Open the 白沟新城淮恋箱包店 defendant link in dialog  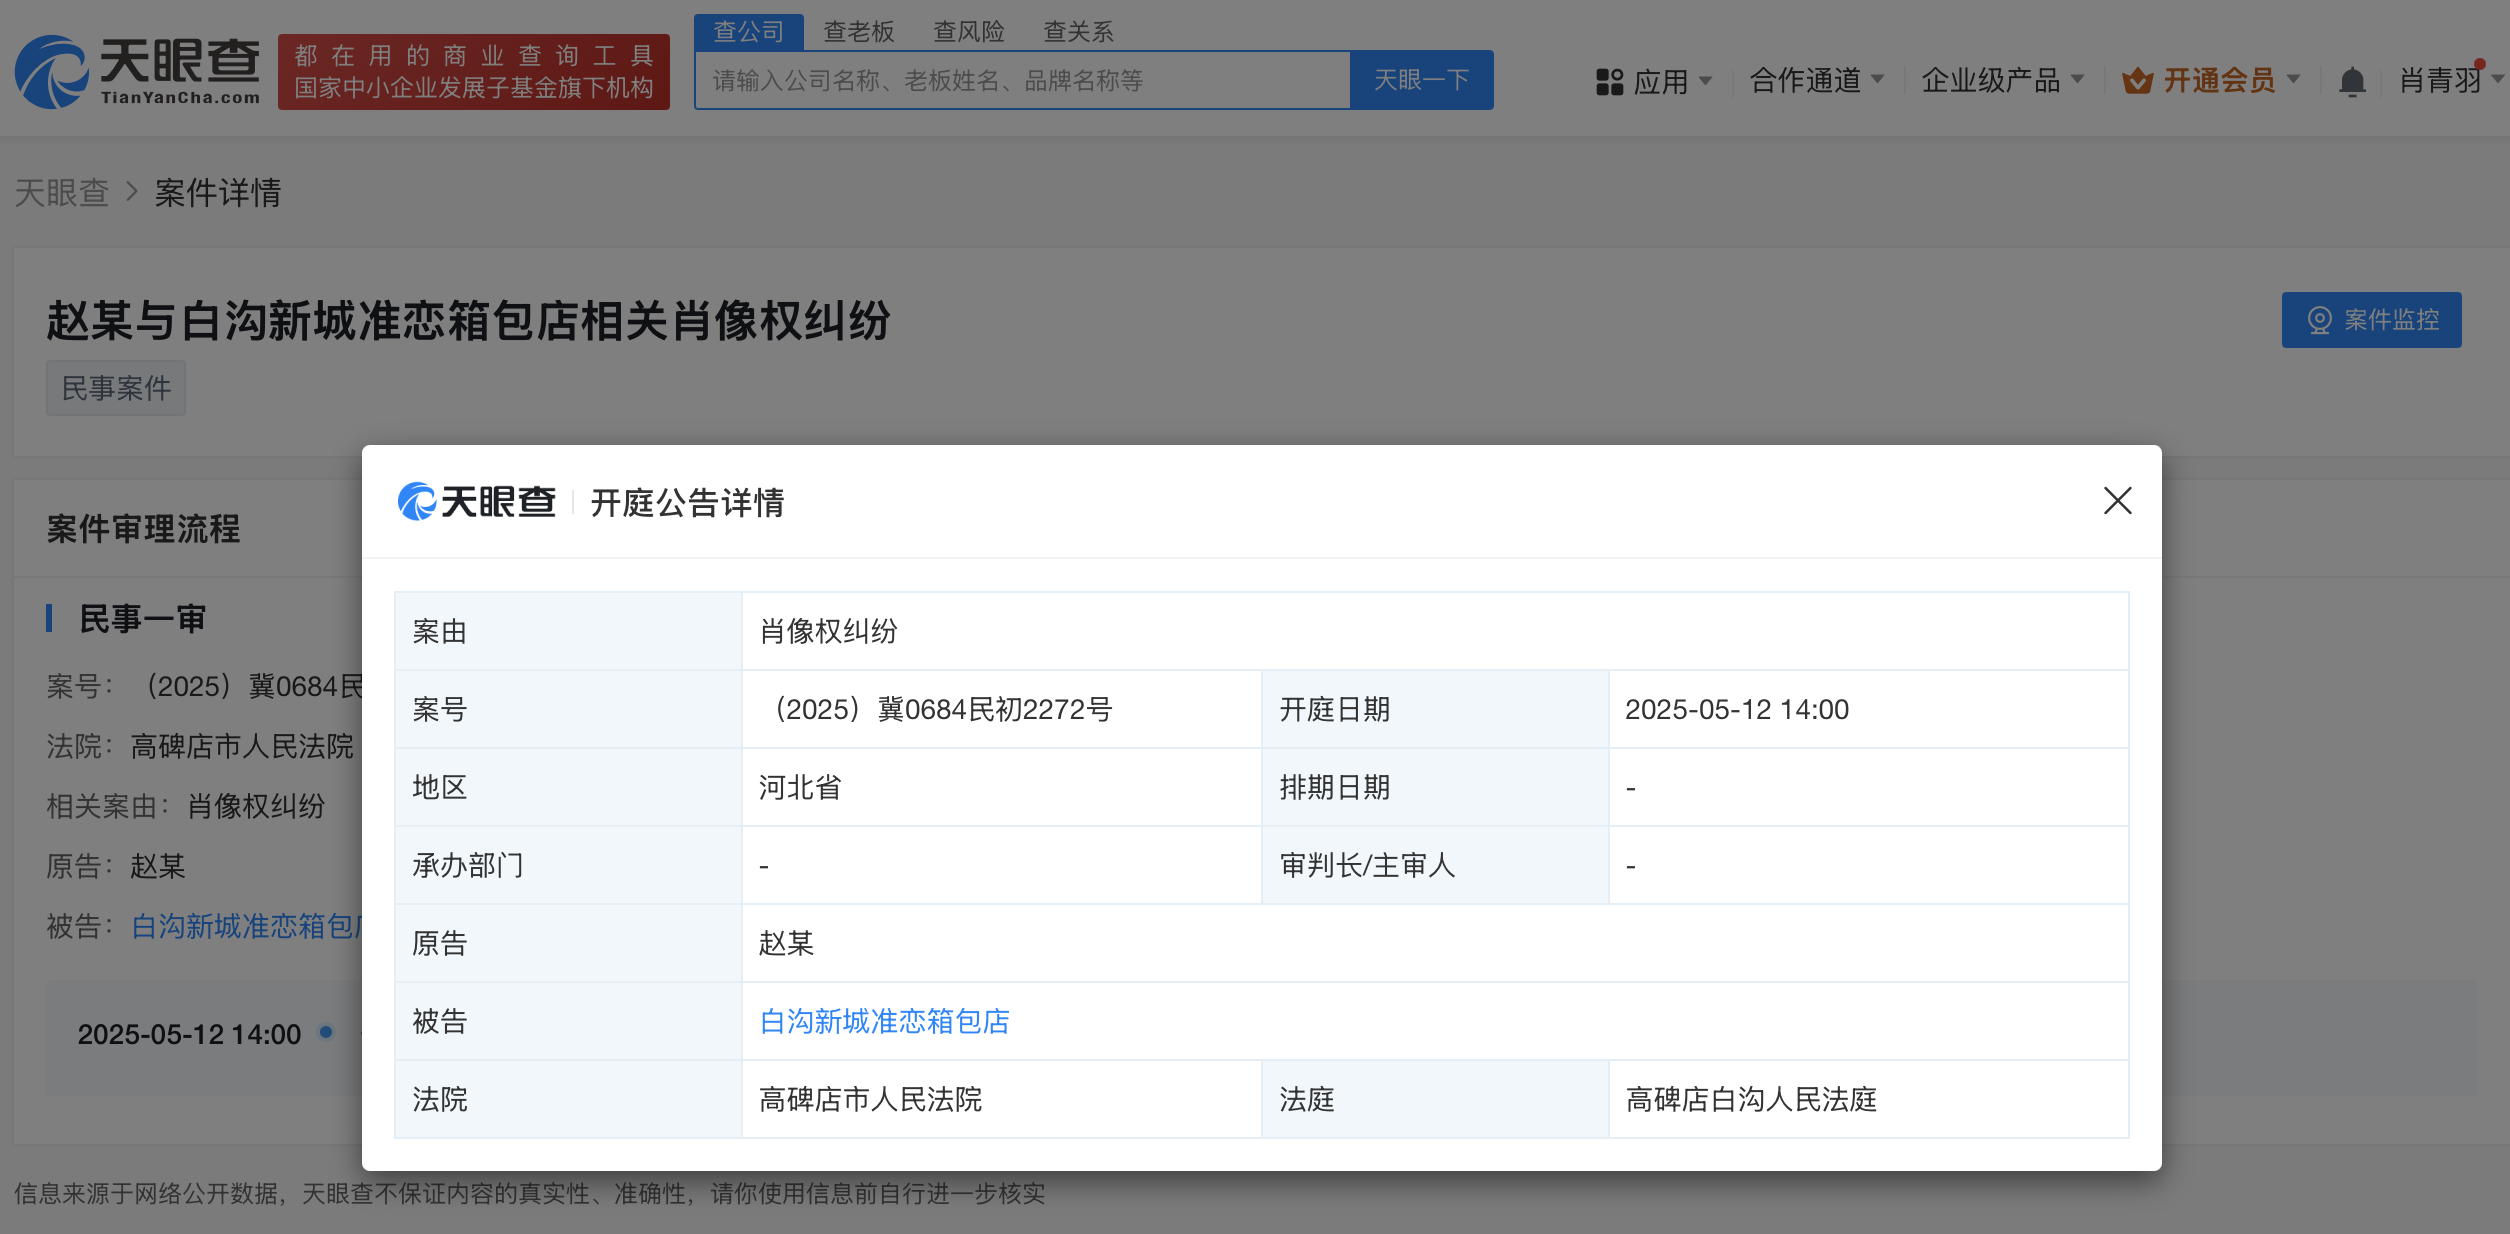pos(884,1021)
